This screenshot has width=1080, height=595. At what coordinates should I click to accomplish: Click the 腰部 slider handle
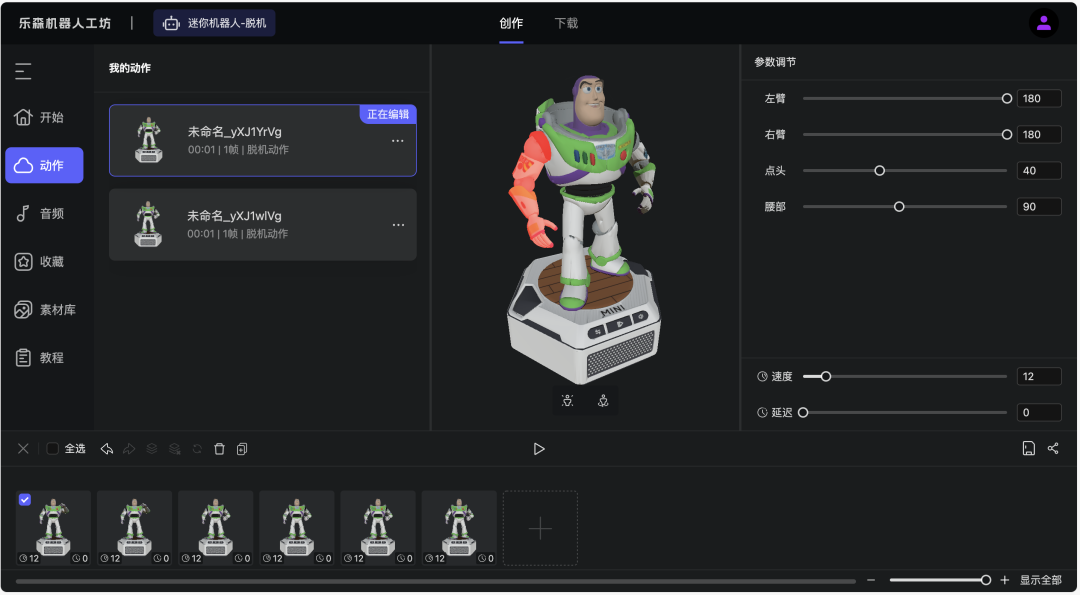pyautogui.click(x=899, y=207)
